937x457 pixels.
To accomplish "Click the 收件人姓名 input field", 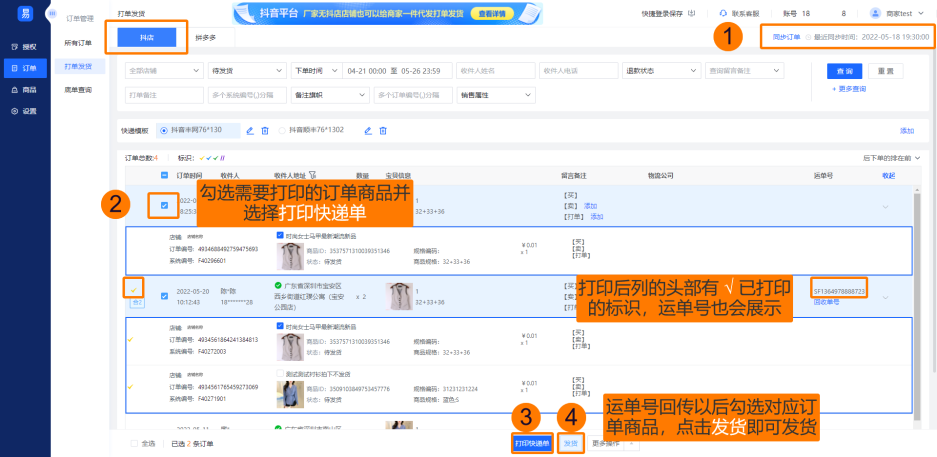I will pyautogui.click(x=496, y=70).
